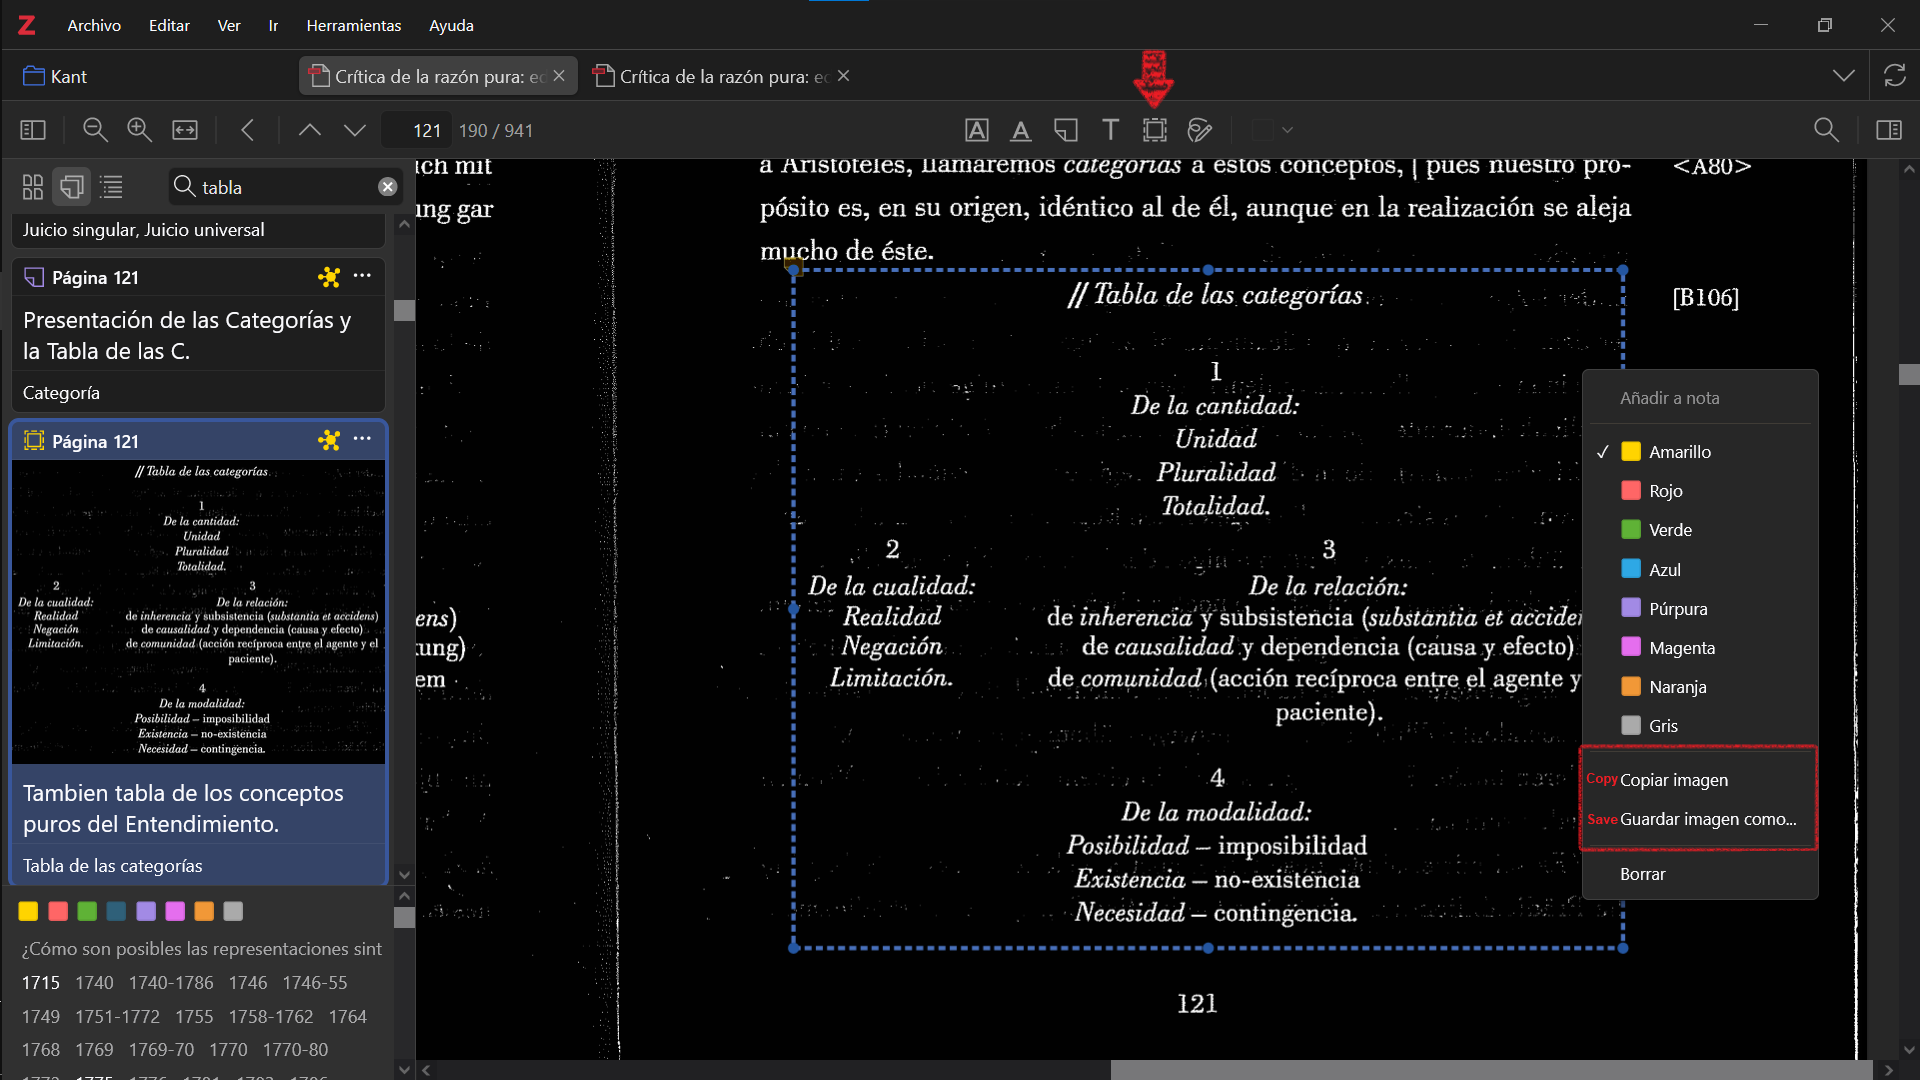Click Borrar in the context menu

point(1642,874)
